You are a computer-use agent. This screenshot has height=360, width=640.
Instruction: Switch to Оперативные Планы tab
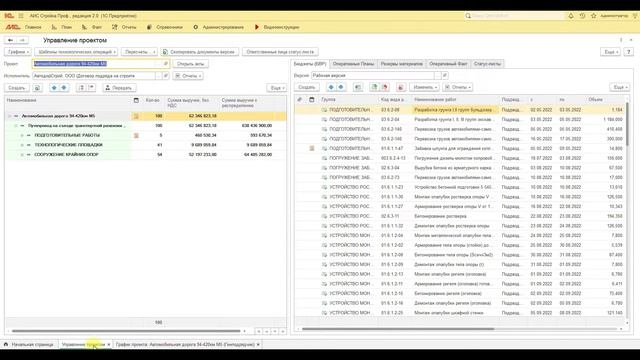click(x=353, y=64)
